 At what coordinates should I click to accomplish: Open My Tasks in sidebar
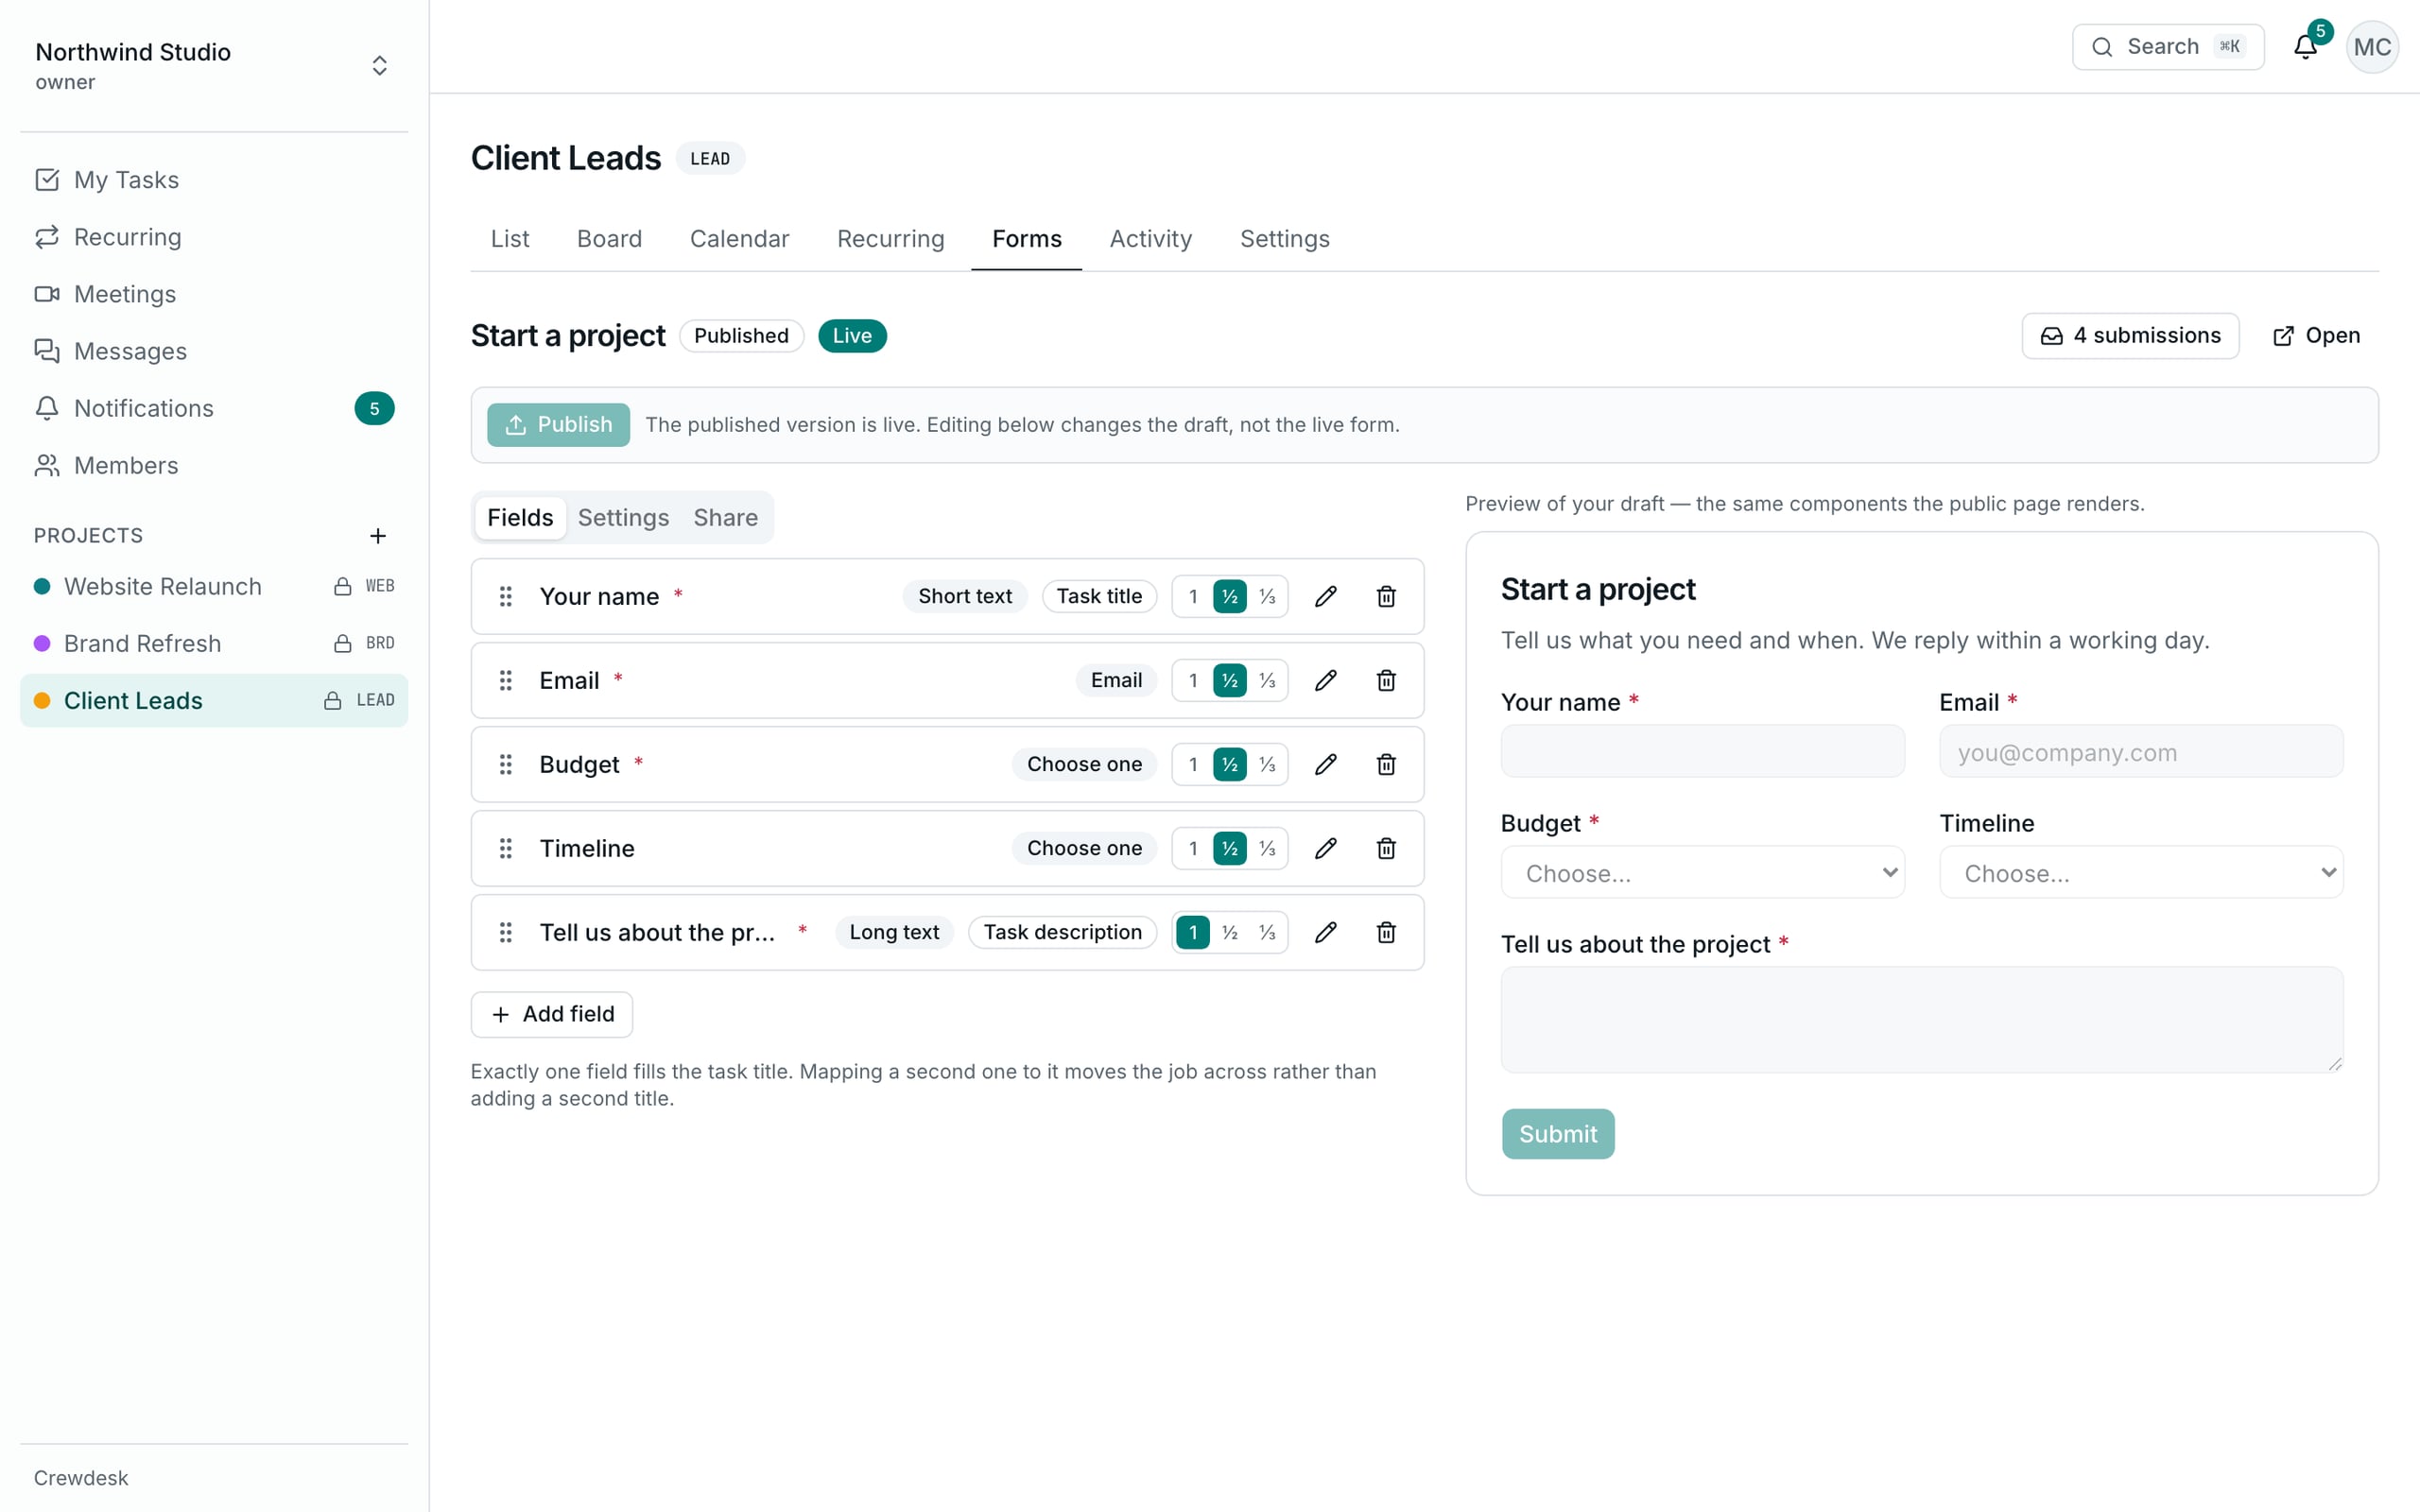pos(213,180)
